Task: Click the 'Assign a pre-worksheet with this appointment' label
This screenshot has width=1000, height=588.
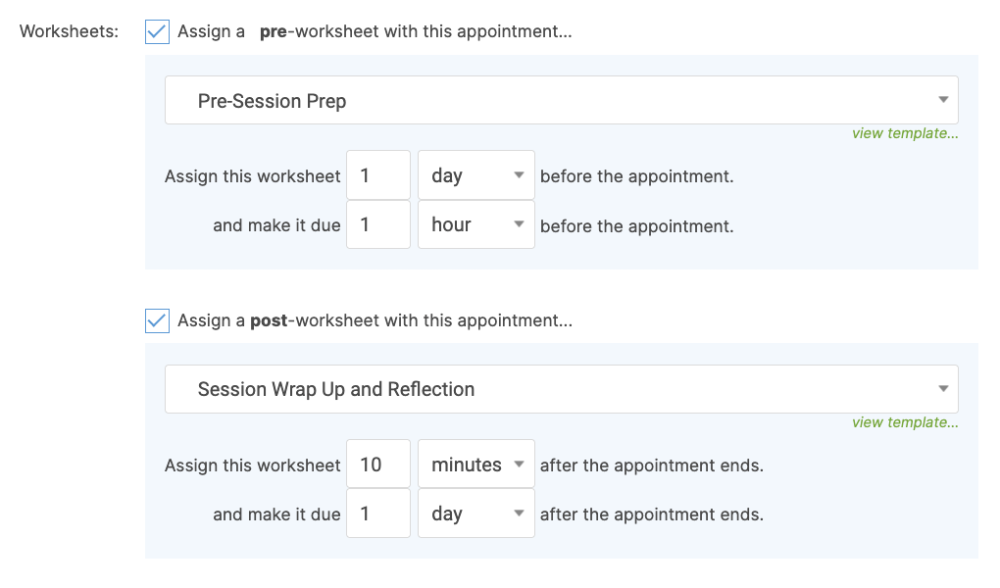Action: pyautogui.click(x=374, y=31)
